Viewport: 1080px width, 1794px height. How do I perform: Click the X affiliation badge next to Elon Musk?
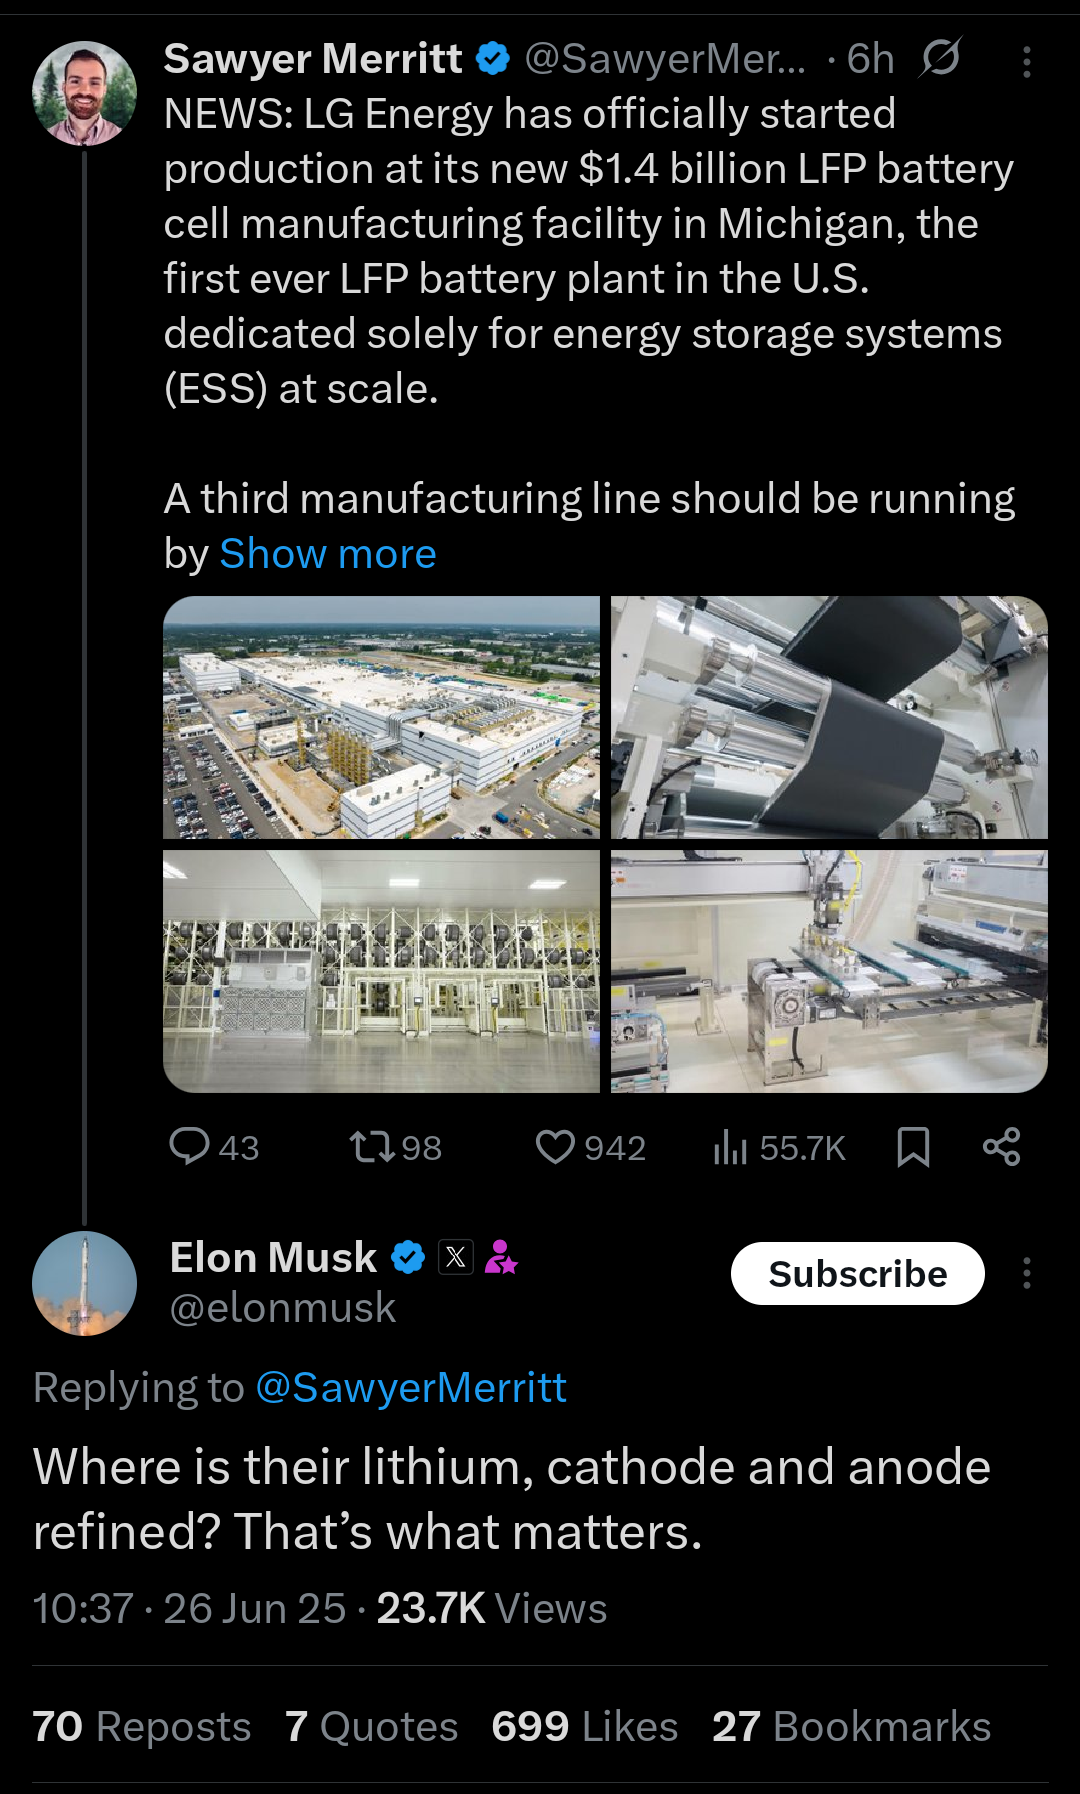coord(456,1257)
